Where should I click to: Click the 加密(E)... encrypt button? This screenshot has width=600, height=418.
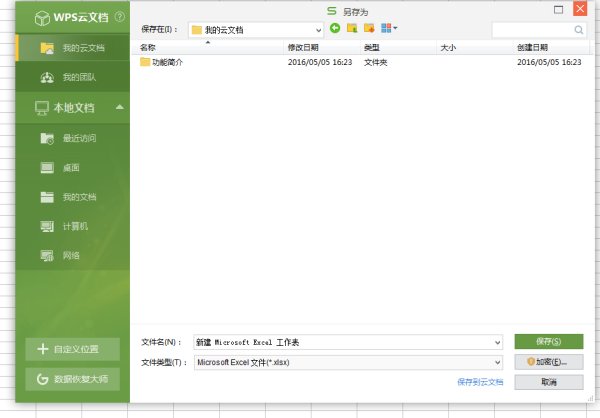click(x=549, y=362)
